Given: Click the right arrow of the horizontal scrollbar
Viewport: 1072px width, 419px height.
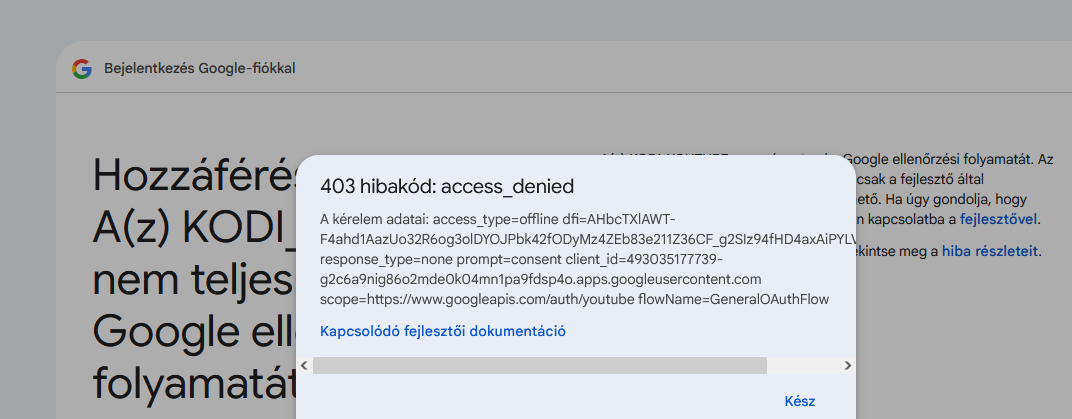Looking at the screenshot, I should tap(848, 366).
